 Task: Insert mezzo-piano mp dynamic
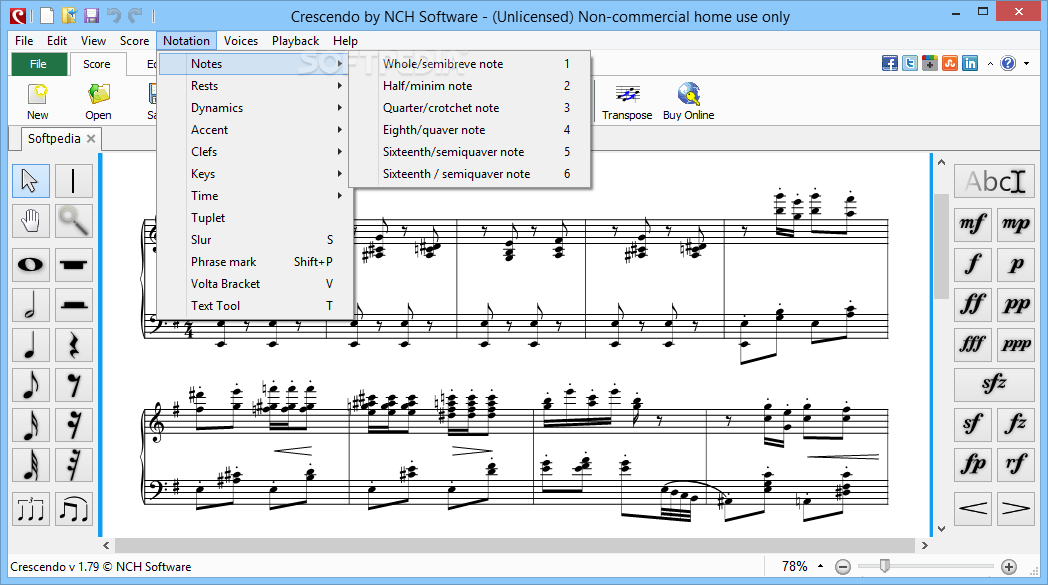[1016, 224]
